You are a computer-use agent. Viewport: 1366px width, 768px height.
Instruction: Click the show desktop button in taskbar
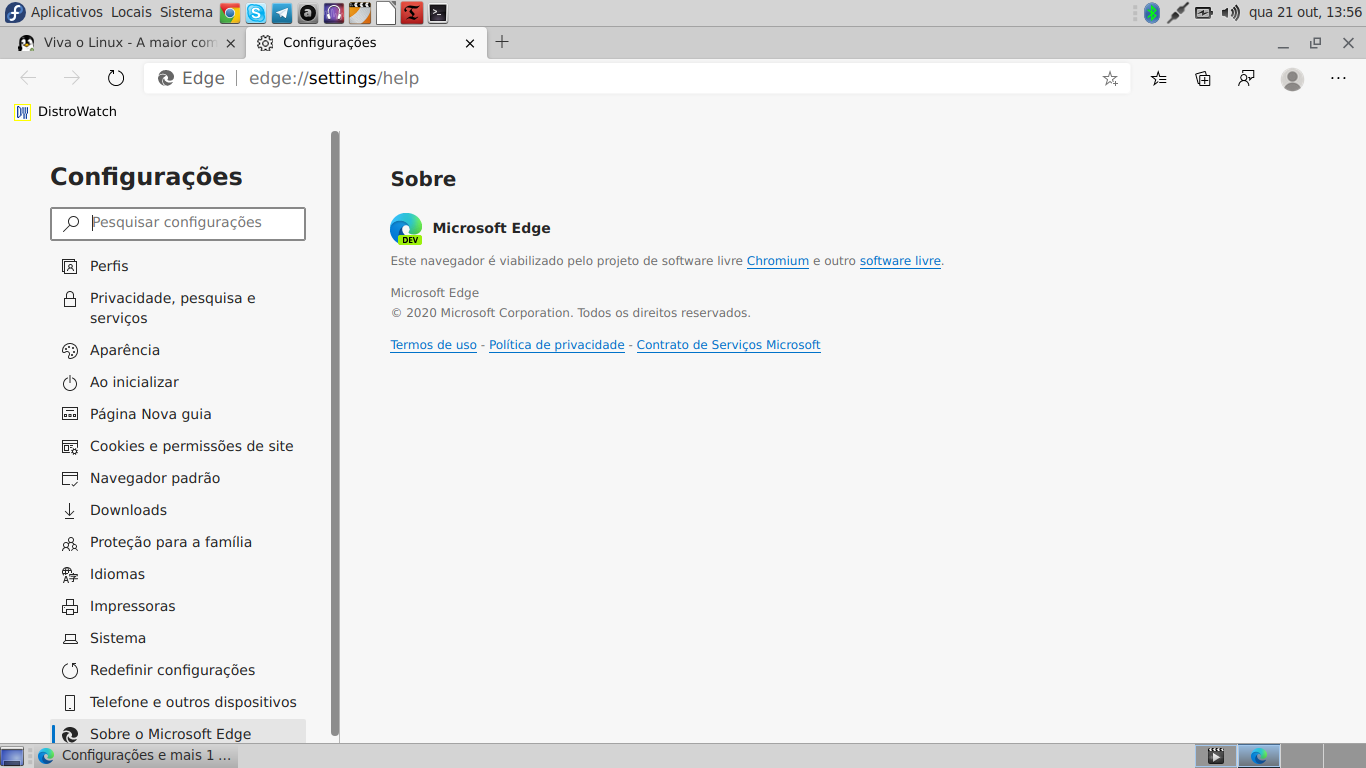[x=12, y=756]
